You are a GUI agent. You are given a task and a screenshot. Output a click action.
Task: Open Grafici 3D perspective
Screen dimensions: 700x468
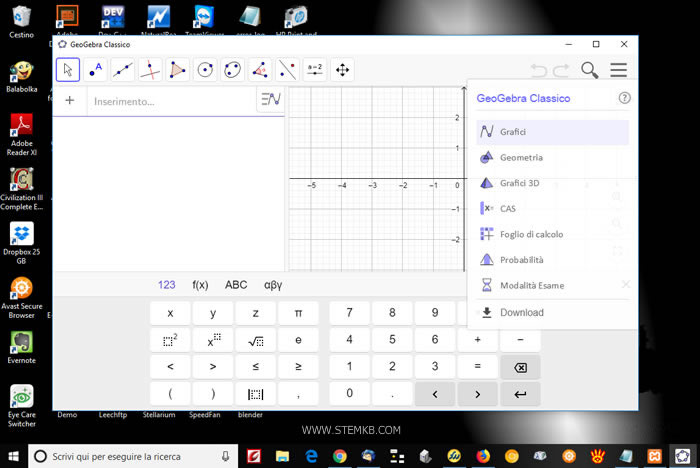pyautogui.click(x=519, y=183)
